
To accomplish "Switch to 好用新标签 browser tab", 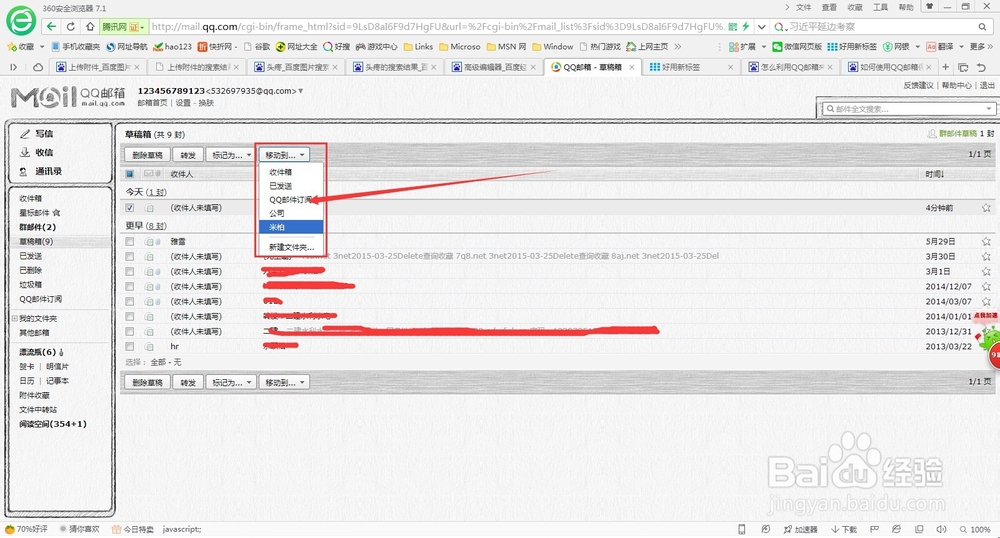I will (x=689, y=67).
